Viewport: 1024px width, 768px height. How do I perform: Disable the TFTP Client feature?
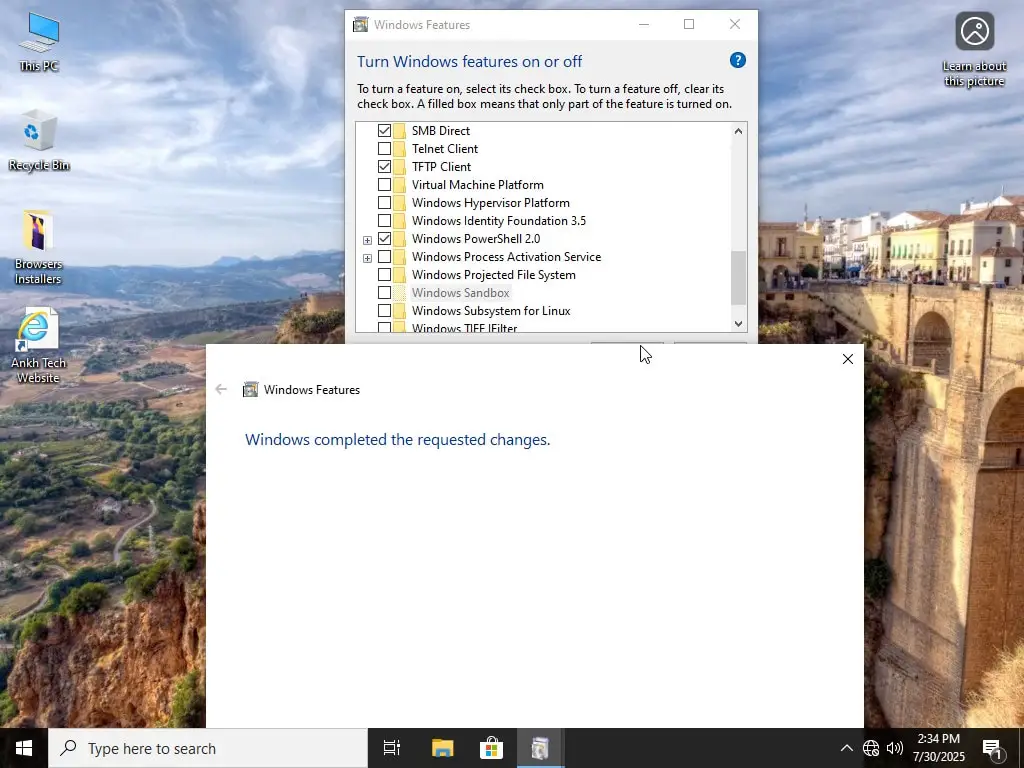coord(386,166)
